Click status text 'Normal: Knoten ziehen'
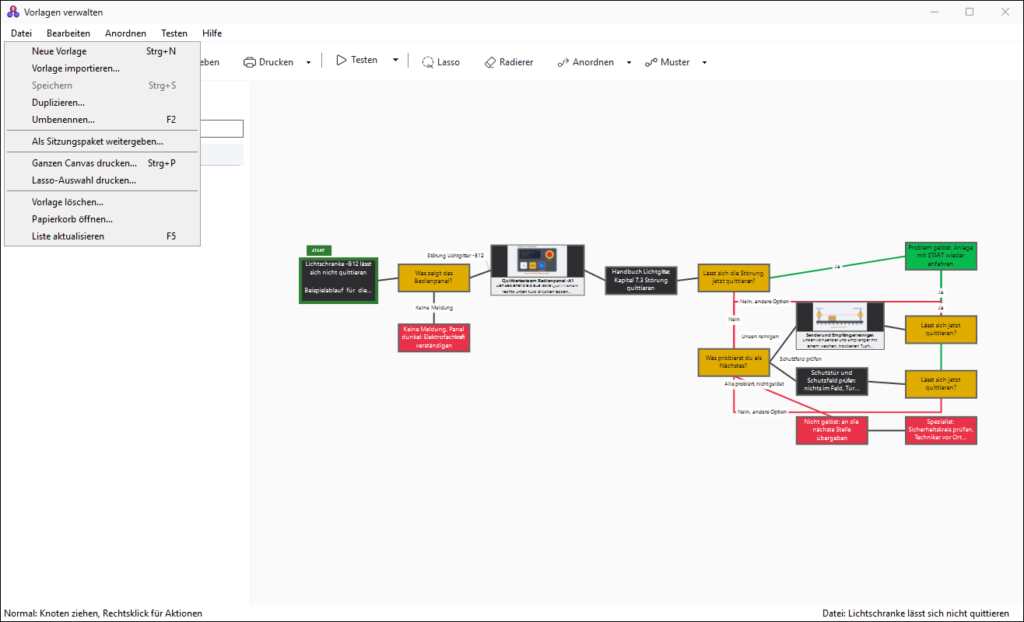Screen dimensions: 1024x622 (103, 614)
